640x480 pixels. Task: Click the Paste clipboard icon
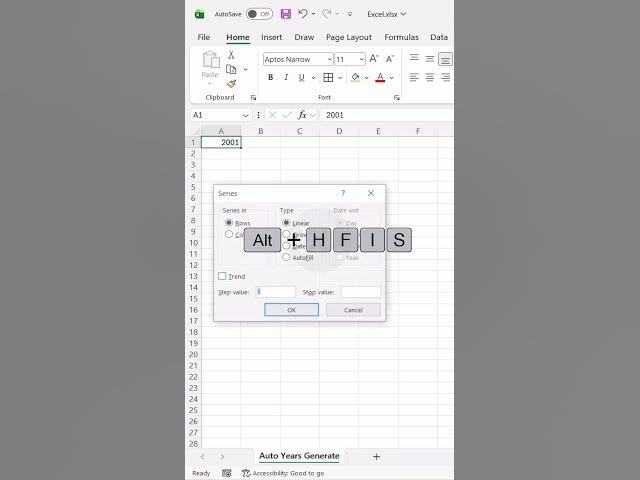pyautogui.click(x=211, y=60)
